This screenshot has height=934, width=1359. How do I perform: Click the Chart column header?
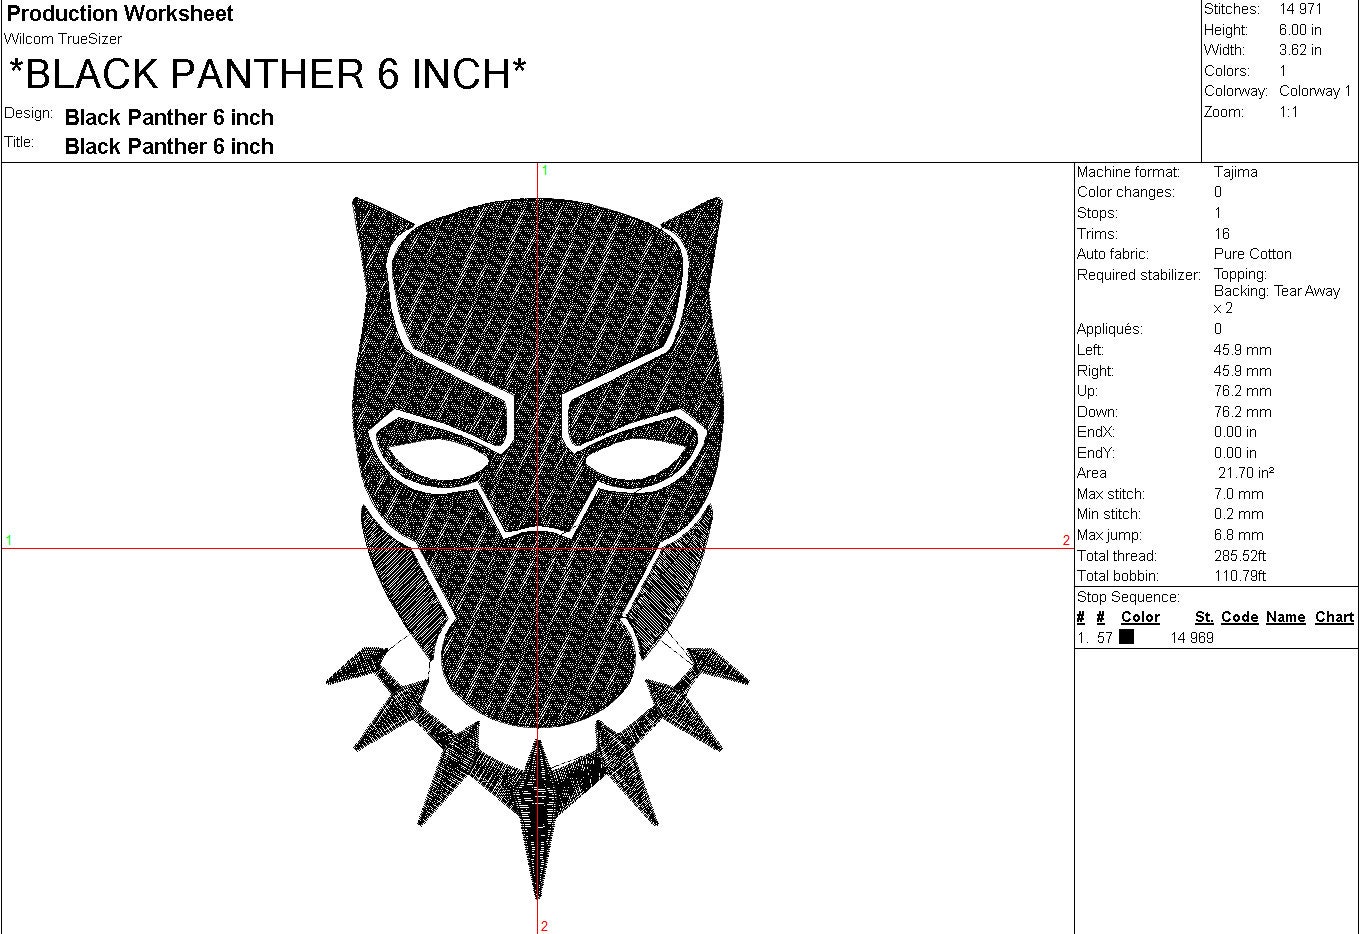(x=1333, y=617)
